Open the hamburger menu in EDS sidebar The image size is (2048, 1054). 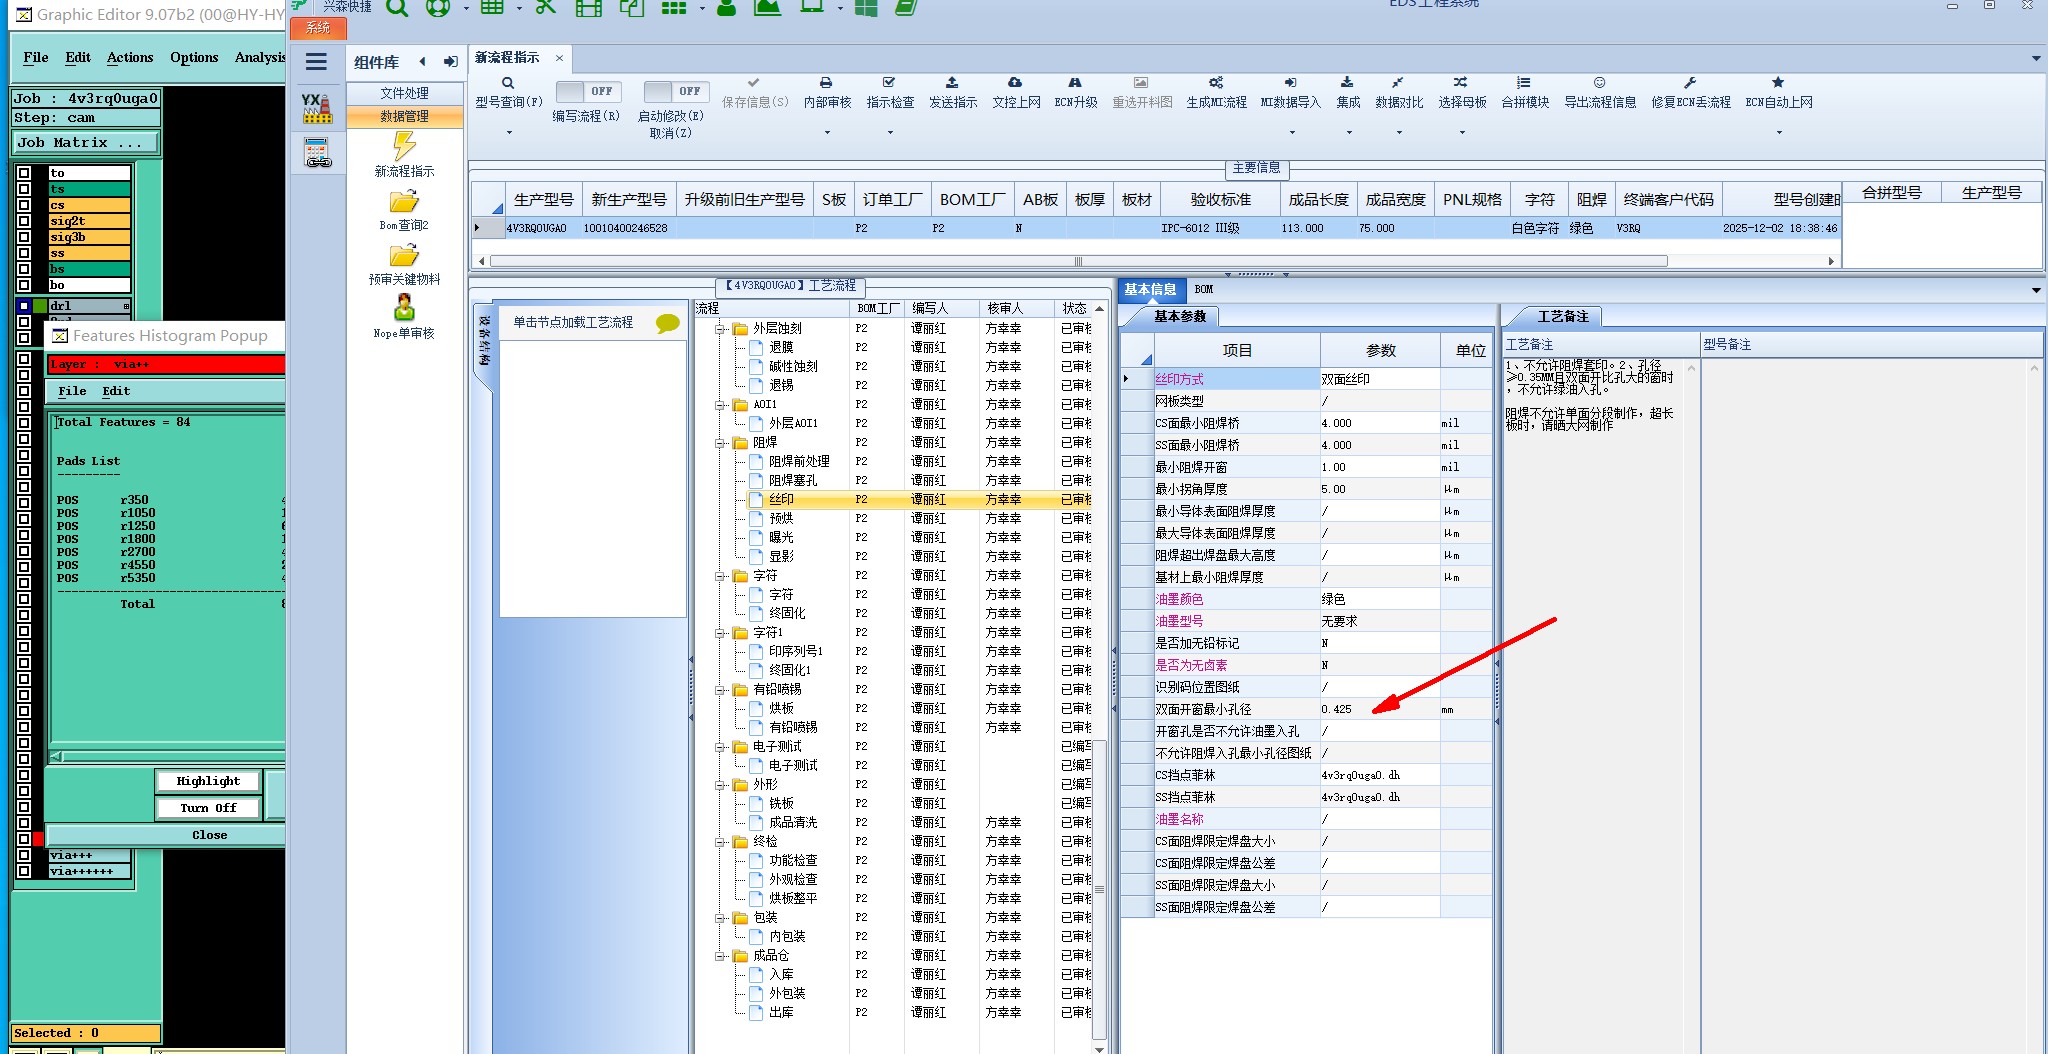coord(316,62)
